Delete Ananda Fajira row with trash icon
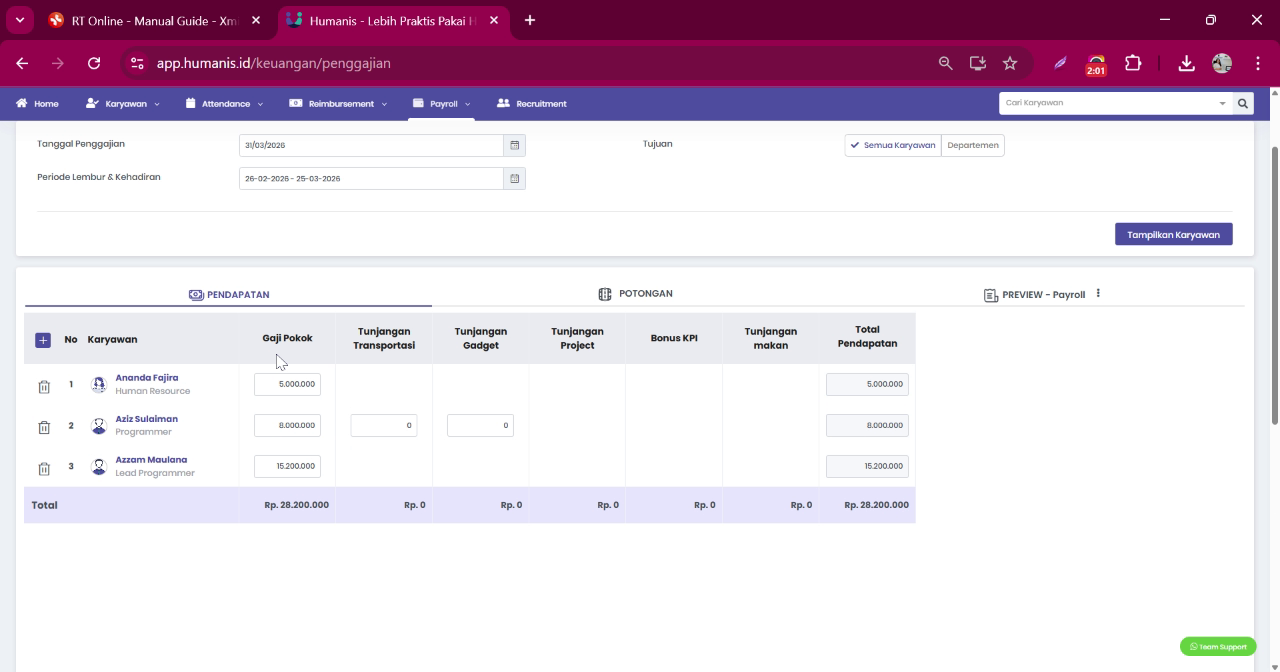 (x=44, y=387)
